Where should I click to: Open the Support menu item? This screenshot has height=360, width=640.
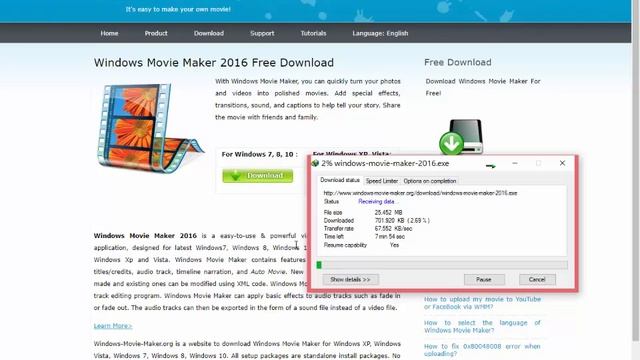click(262, 33)
